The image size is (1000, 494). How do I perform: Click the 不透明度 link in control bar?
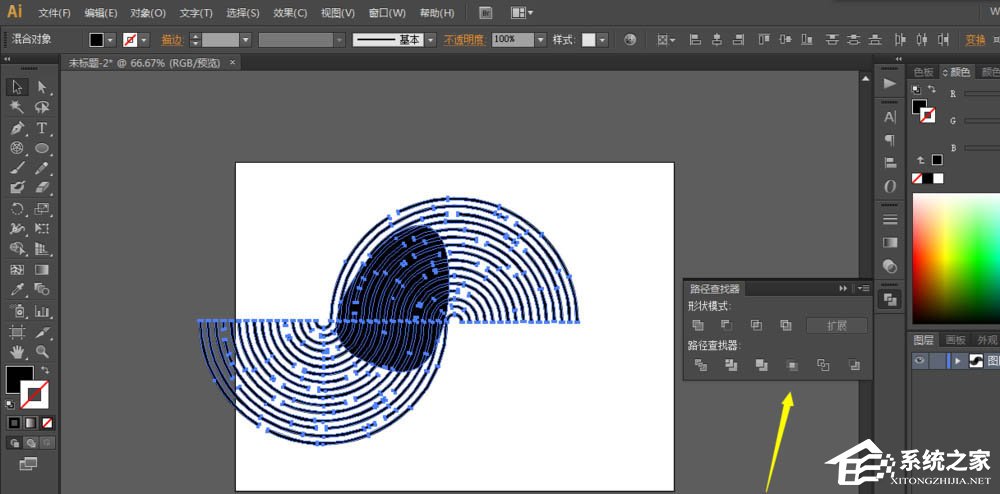pyautogui.click(x=464, y=40)
